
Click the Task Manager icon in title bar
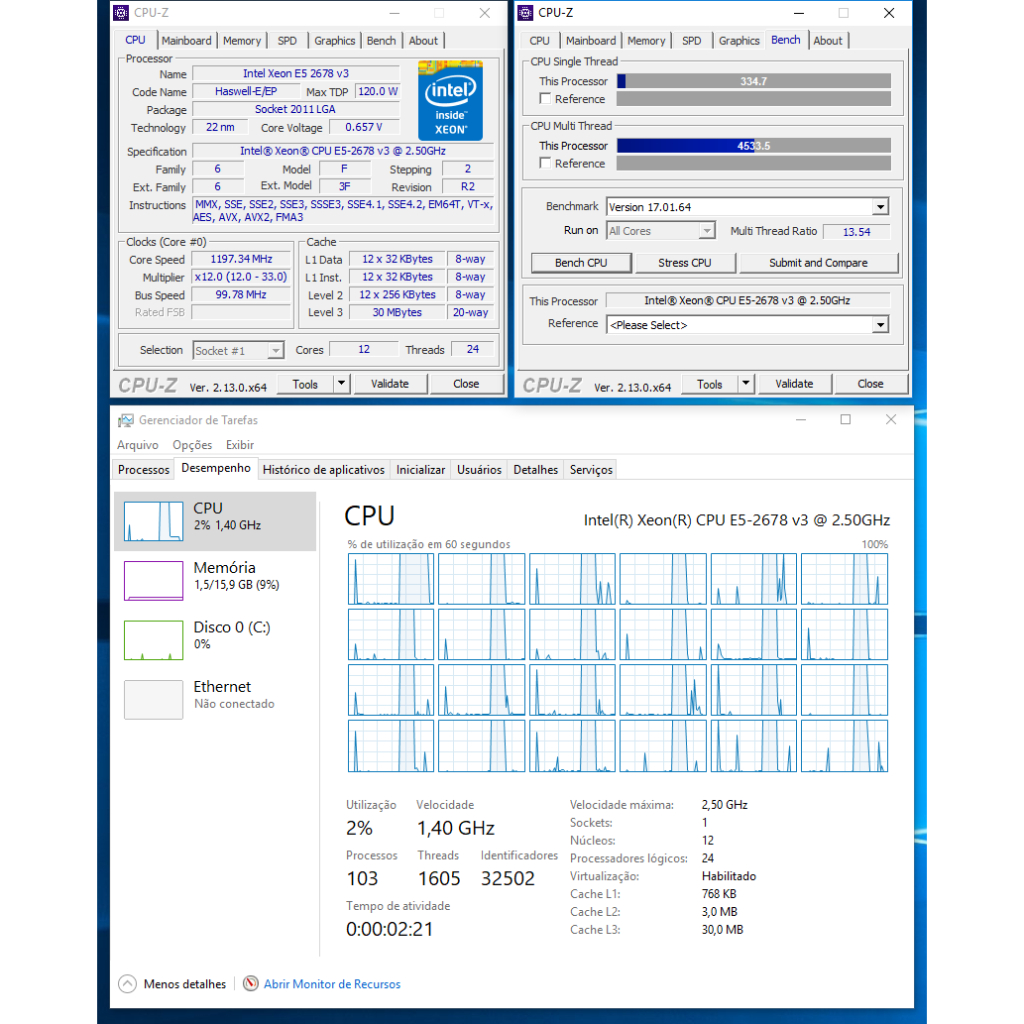point(125,420)
